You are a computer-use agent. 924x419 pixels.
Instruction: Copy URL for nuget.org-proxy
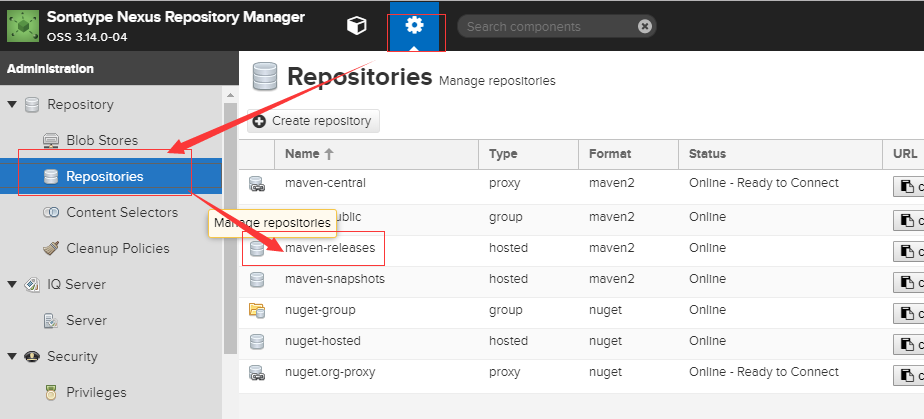[x=909, y=375]
